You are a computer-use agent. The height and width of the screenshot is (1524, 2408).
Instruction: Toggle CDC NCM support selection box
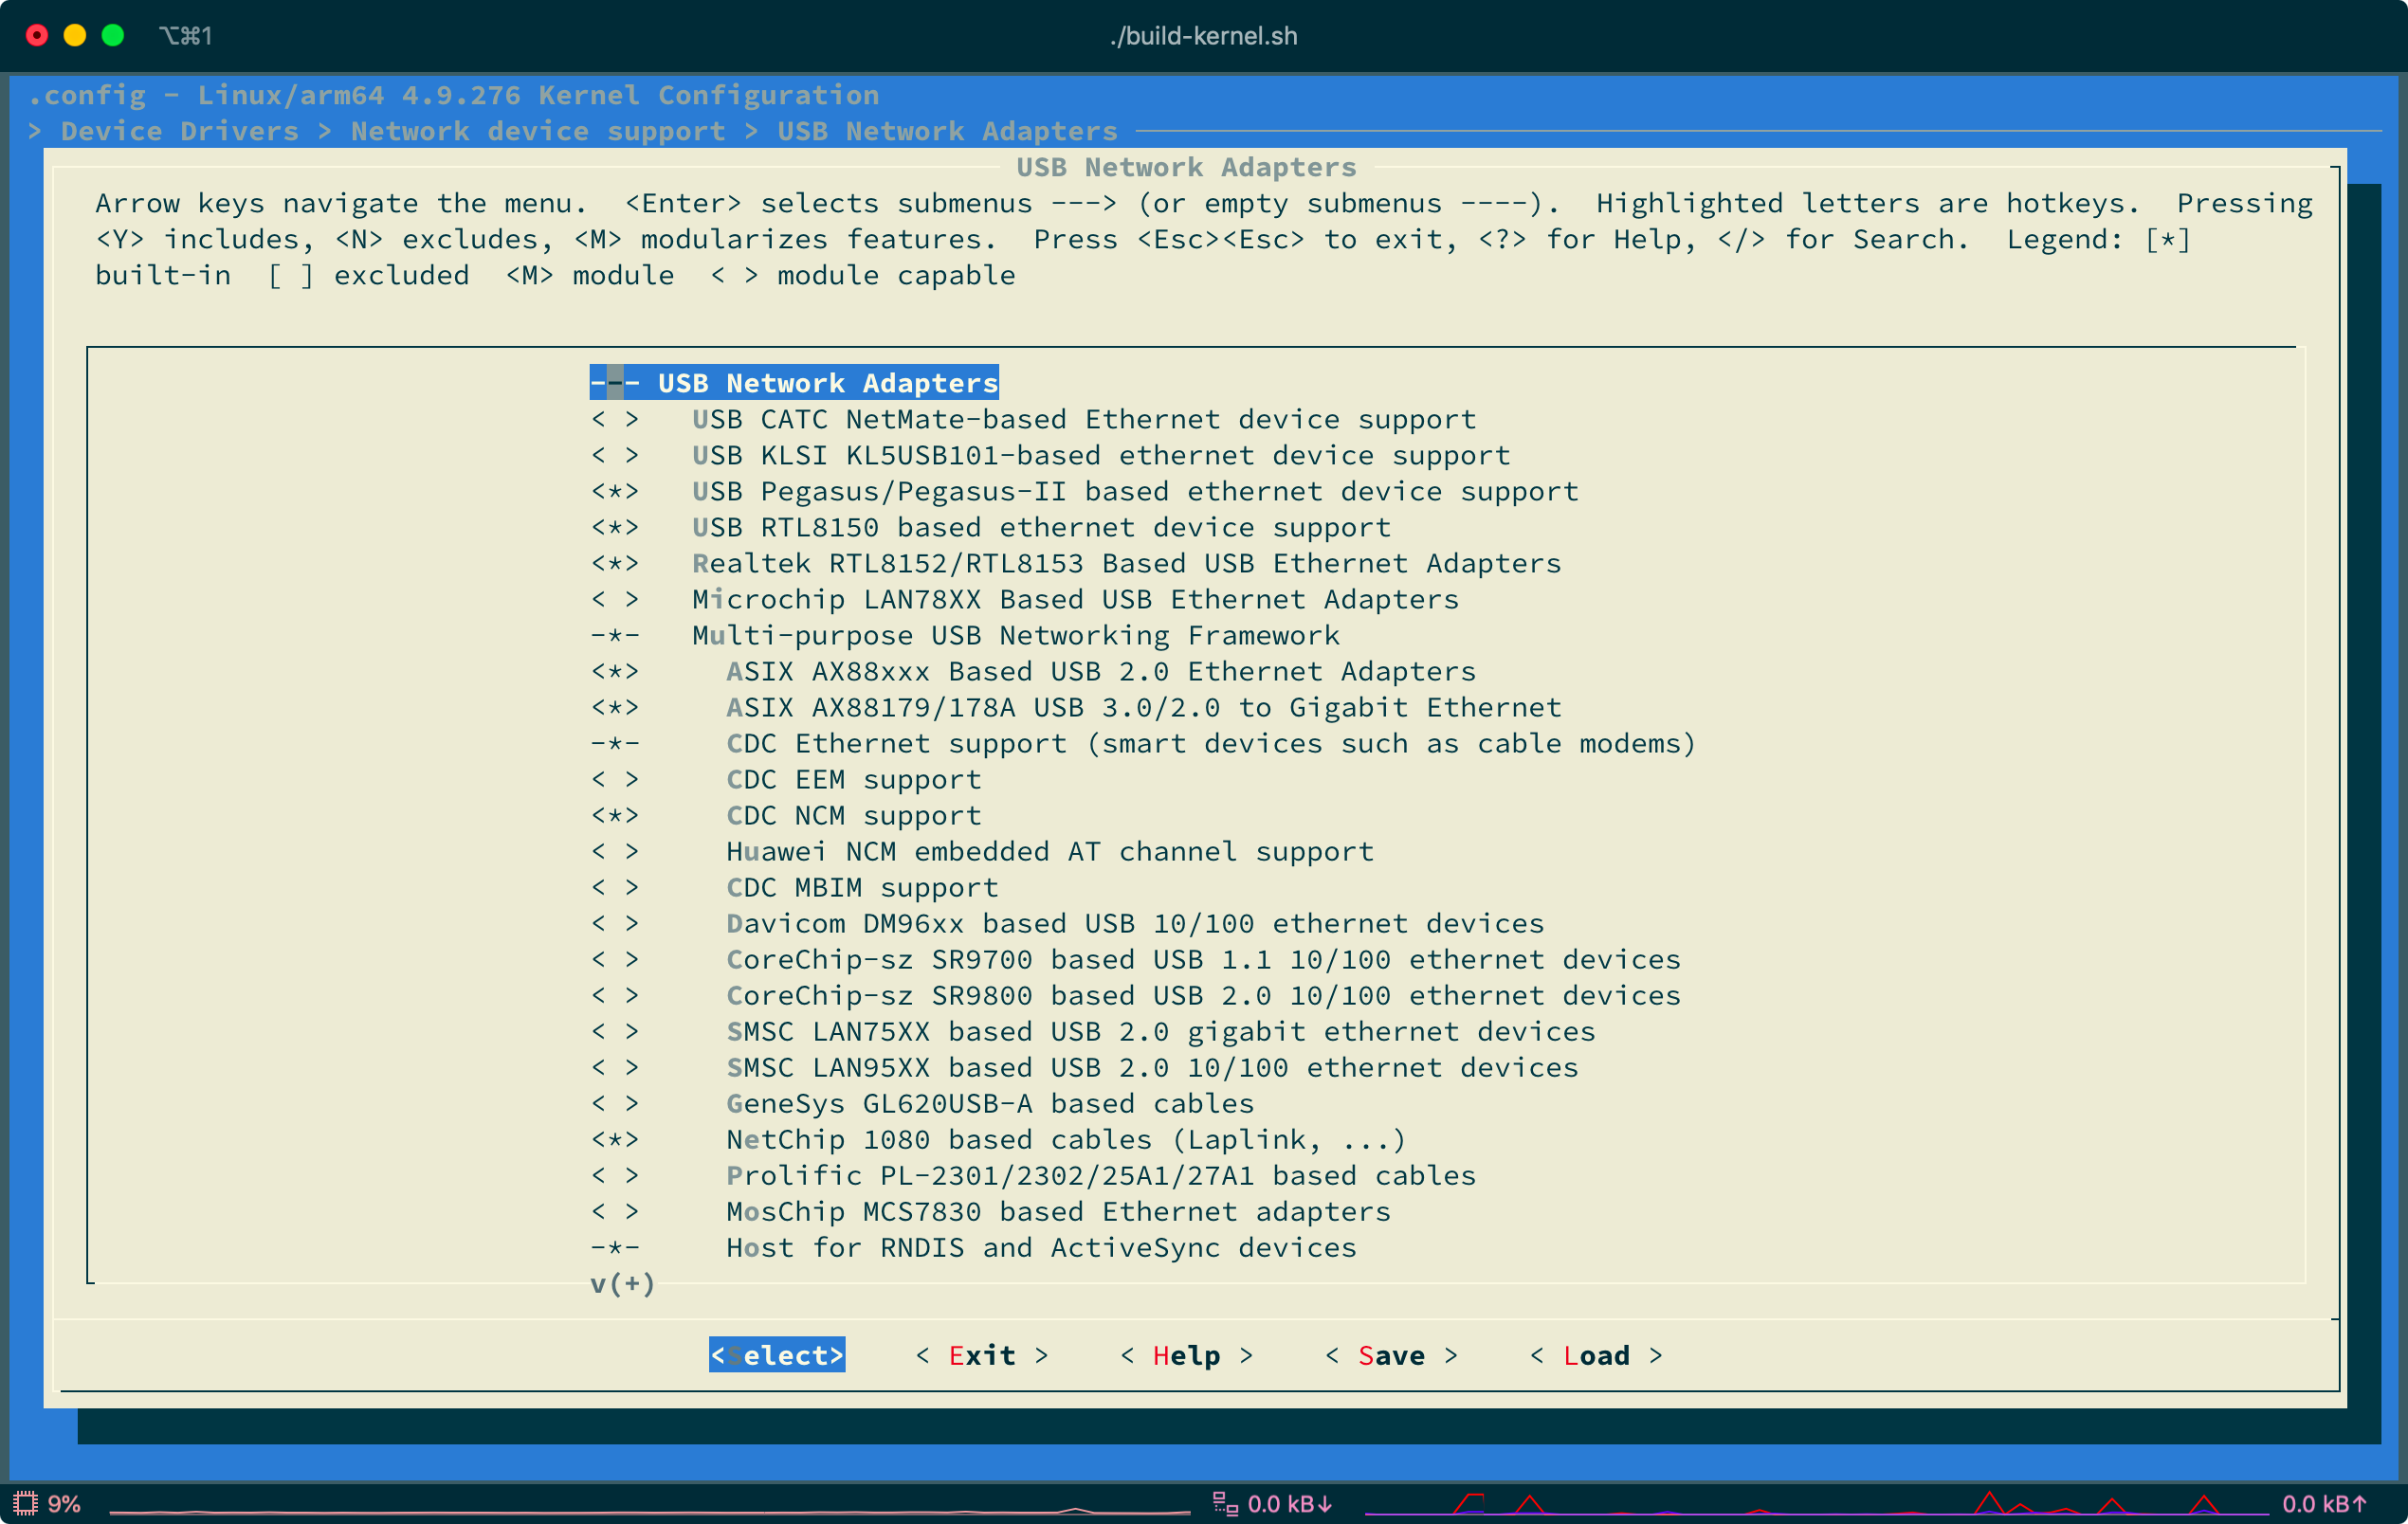coord(614,815)
